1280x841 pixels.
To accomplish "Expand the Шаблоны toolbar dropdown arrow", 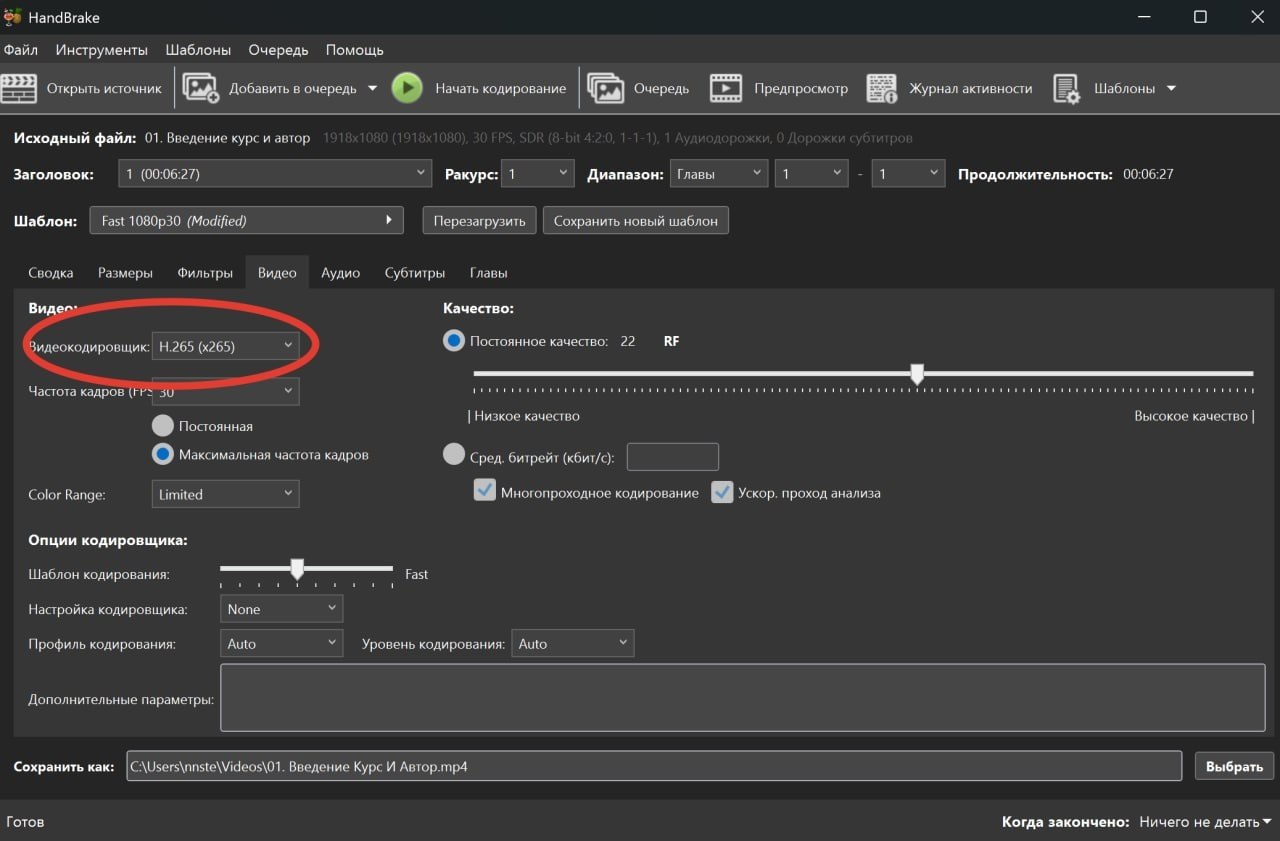I will point(1170,88).
